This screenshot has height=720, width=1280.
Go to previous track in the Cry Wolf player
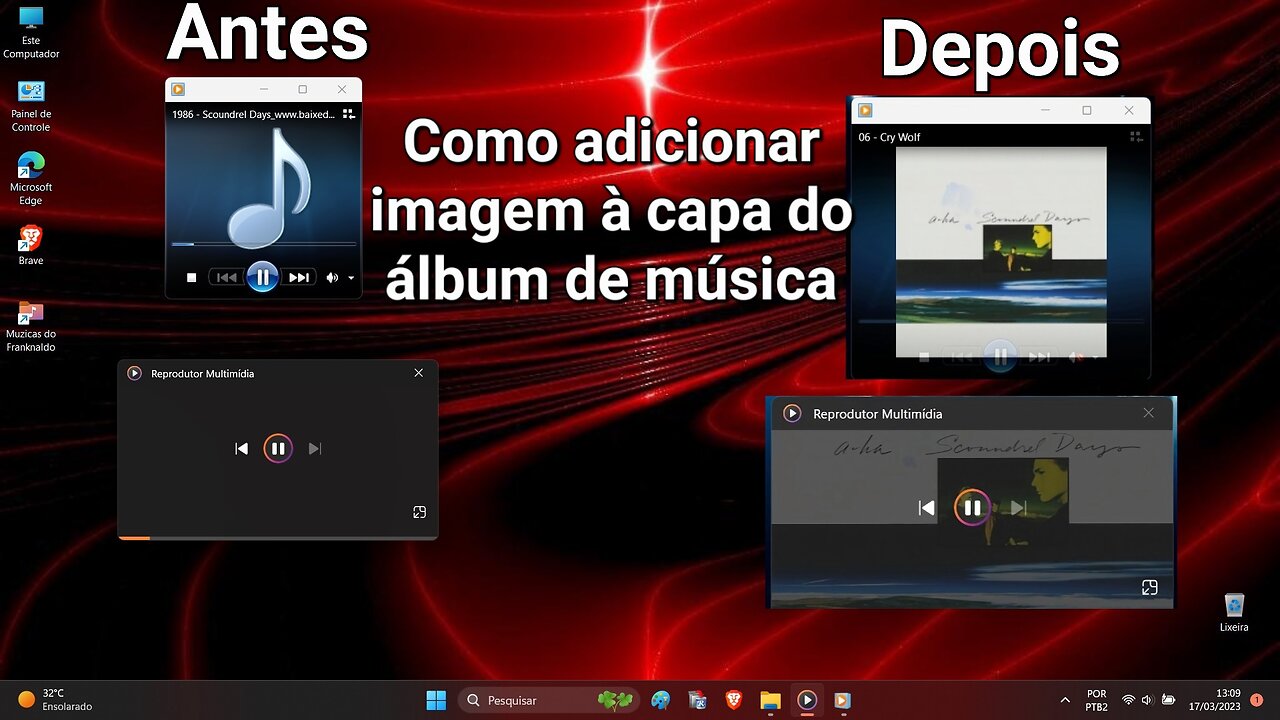[962, 356]
